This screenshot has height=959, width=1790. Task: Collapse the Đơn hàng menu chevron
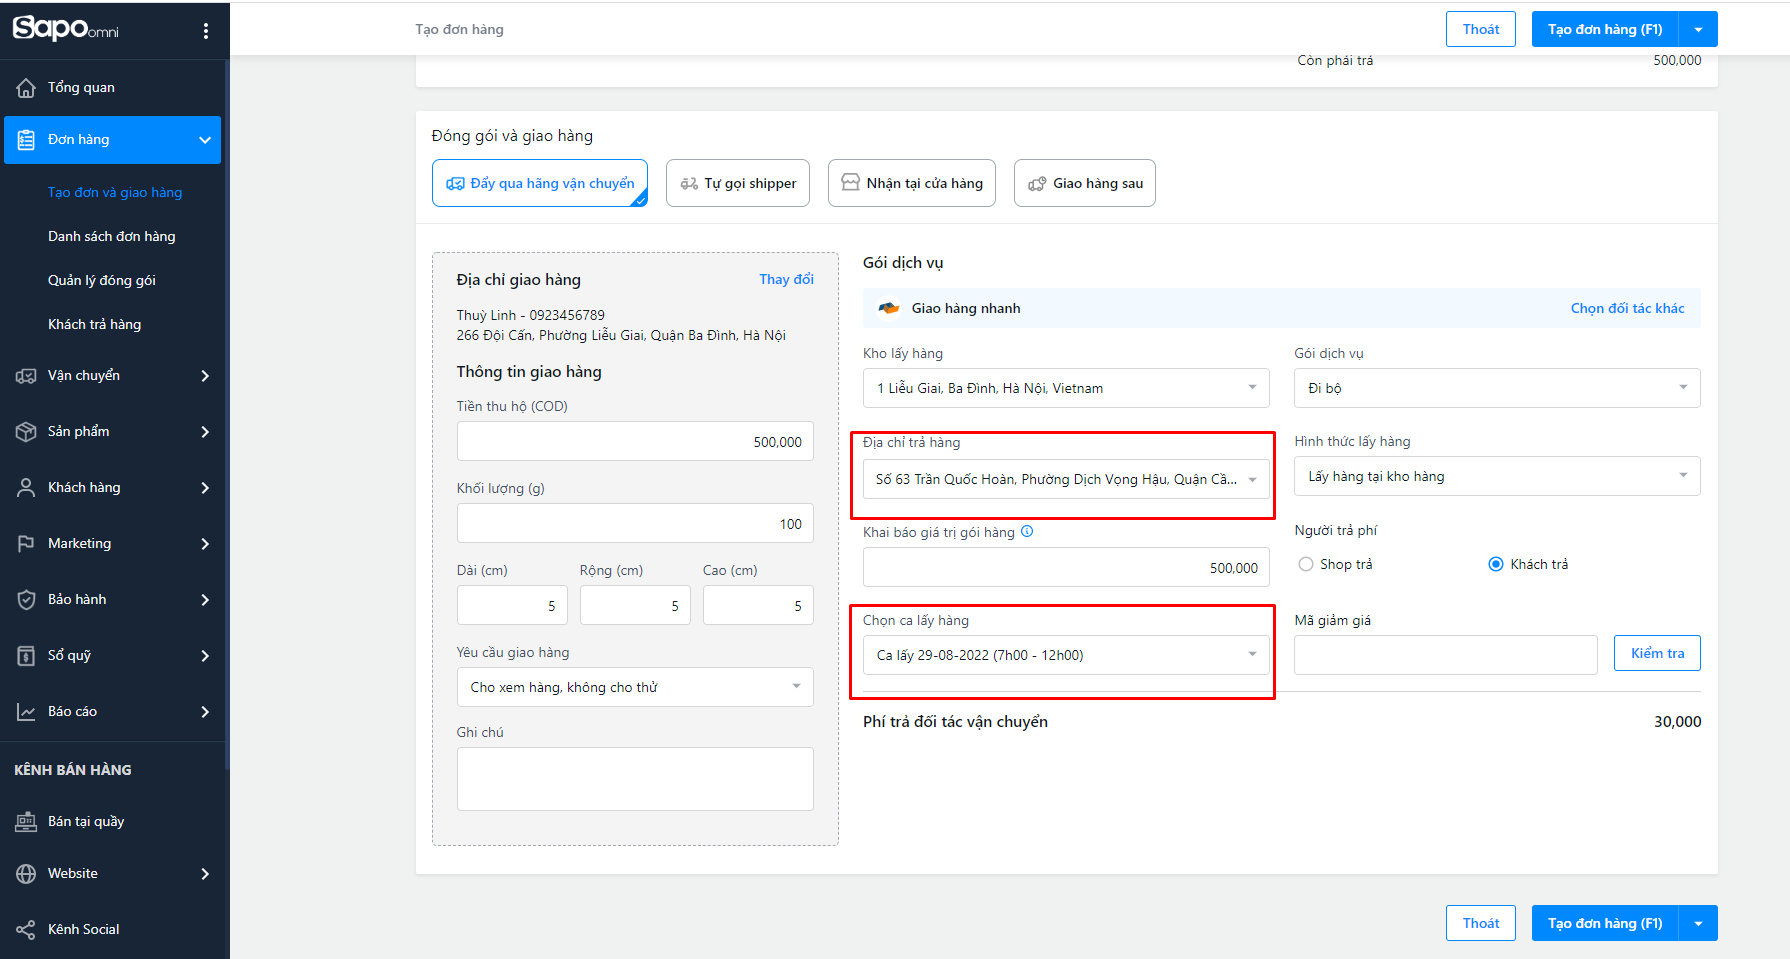point(205,140)
